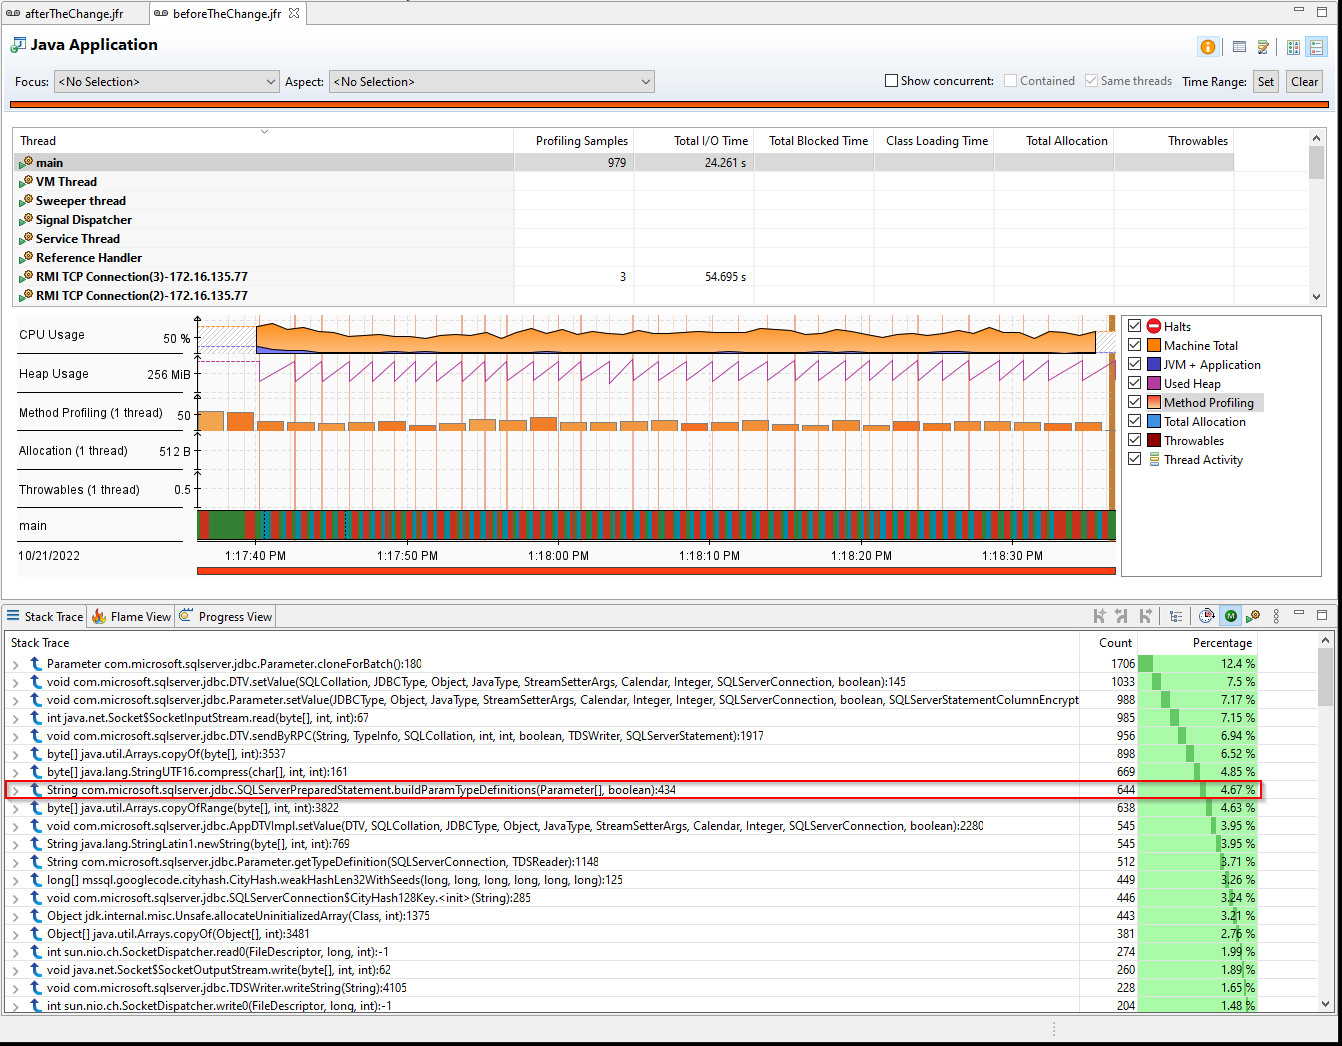Toggle the green M method grouping icon
The height and width of the screenshot is (1046, 1342).
[1230, 616]
